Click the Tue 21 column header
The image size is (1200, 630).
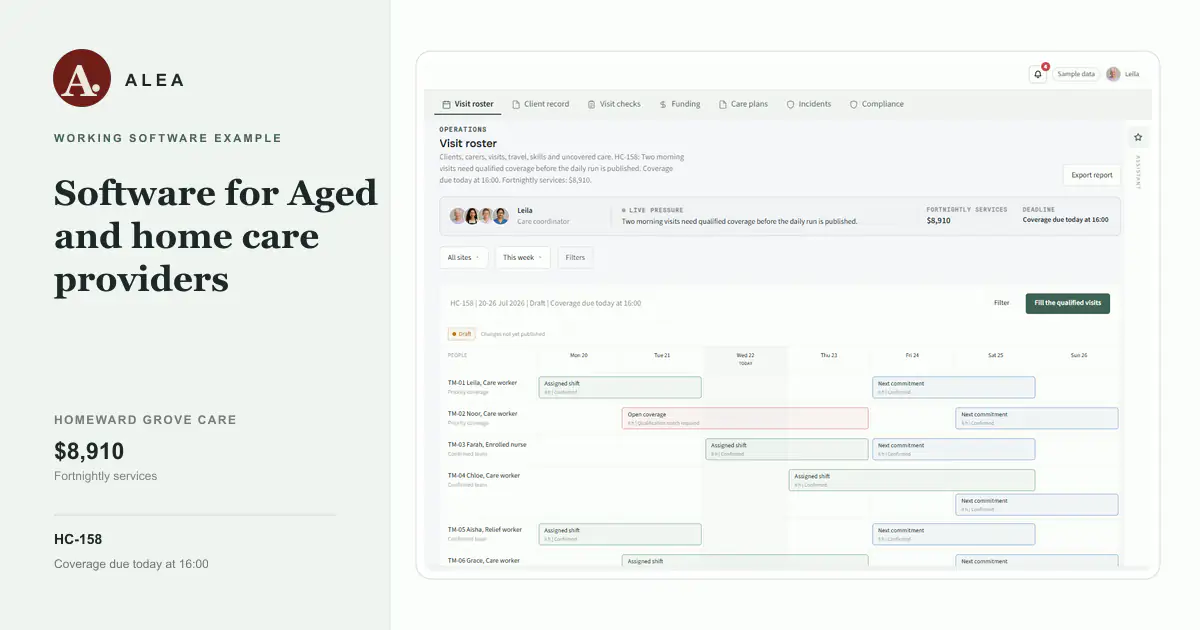[662, 355]
